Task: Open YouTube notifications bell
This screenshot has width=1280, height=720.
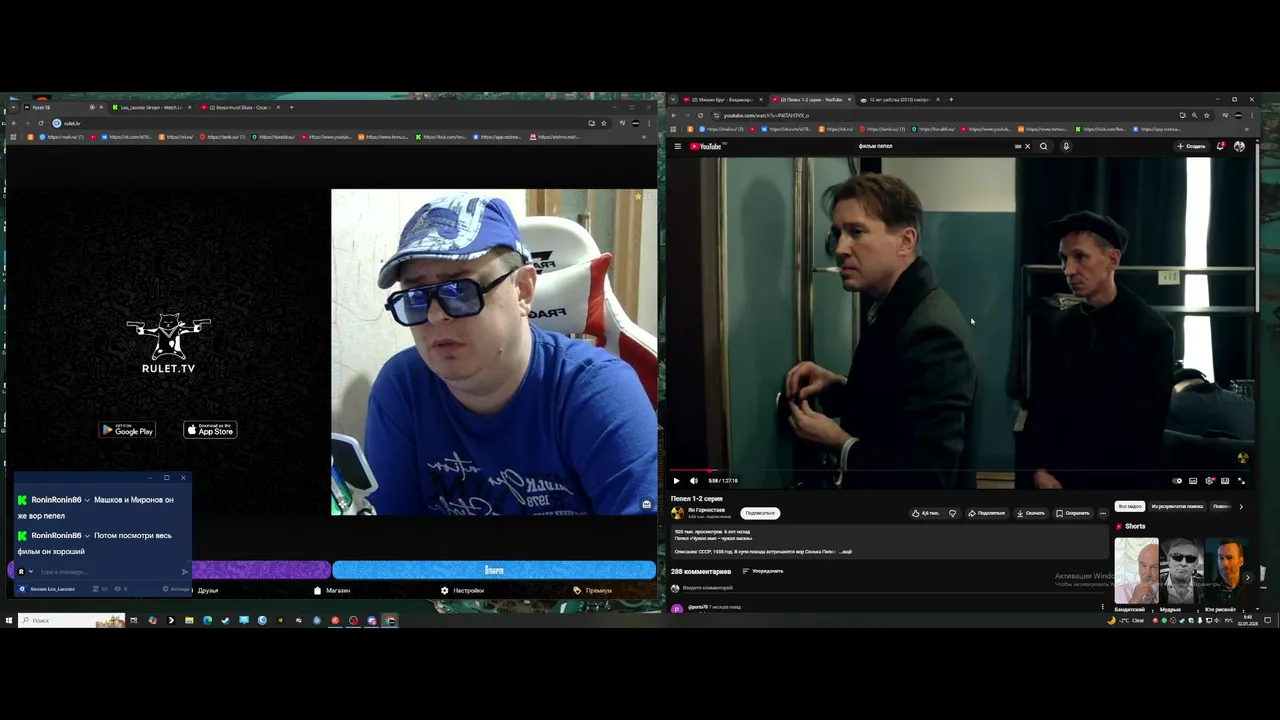Action: pos(1221,146)
